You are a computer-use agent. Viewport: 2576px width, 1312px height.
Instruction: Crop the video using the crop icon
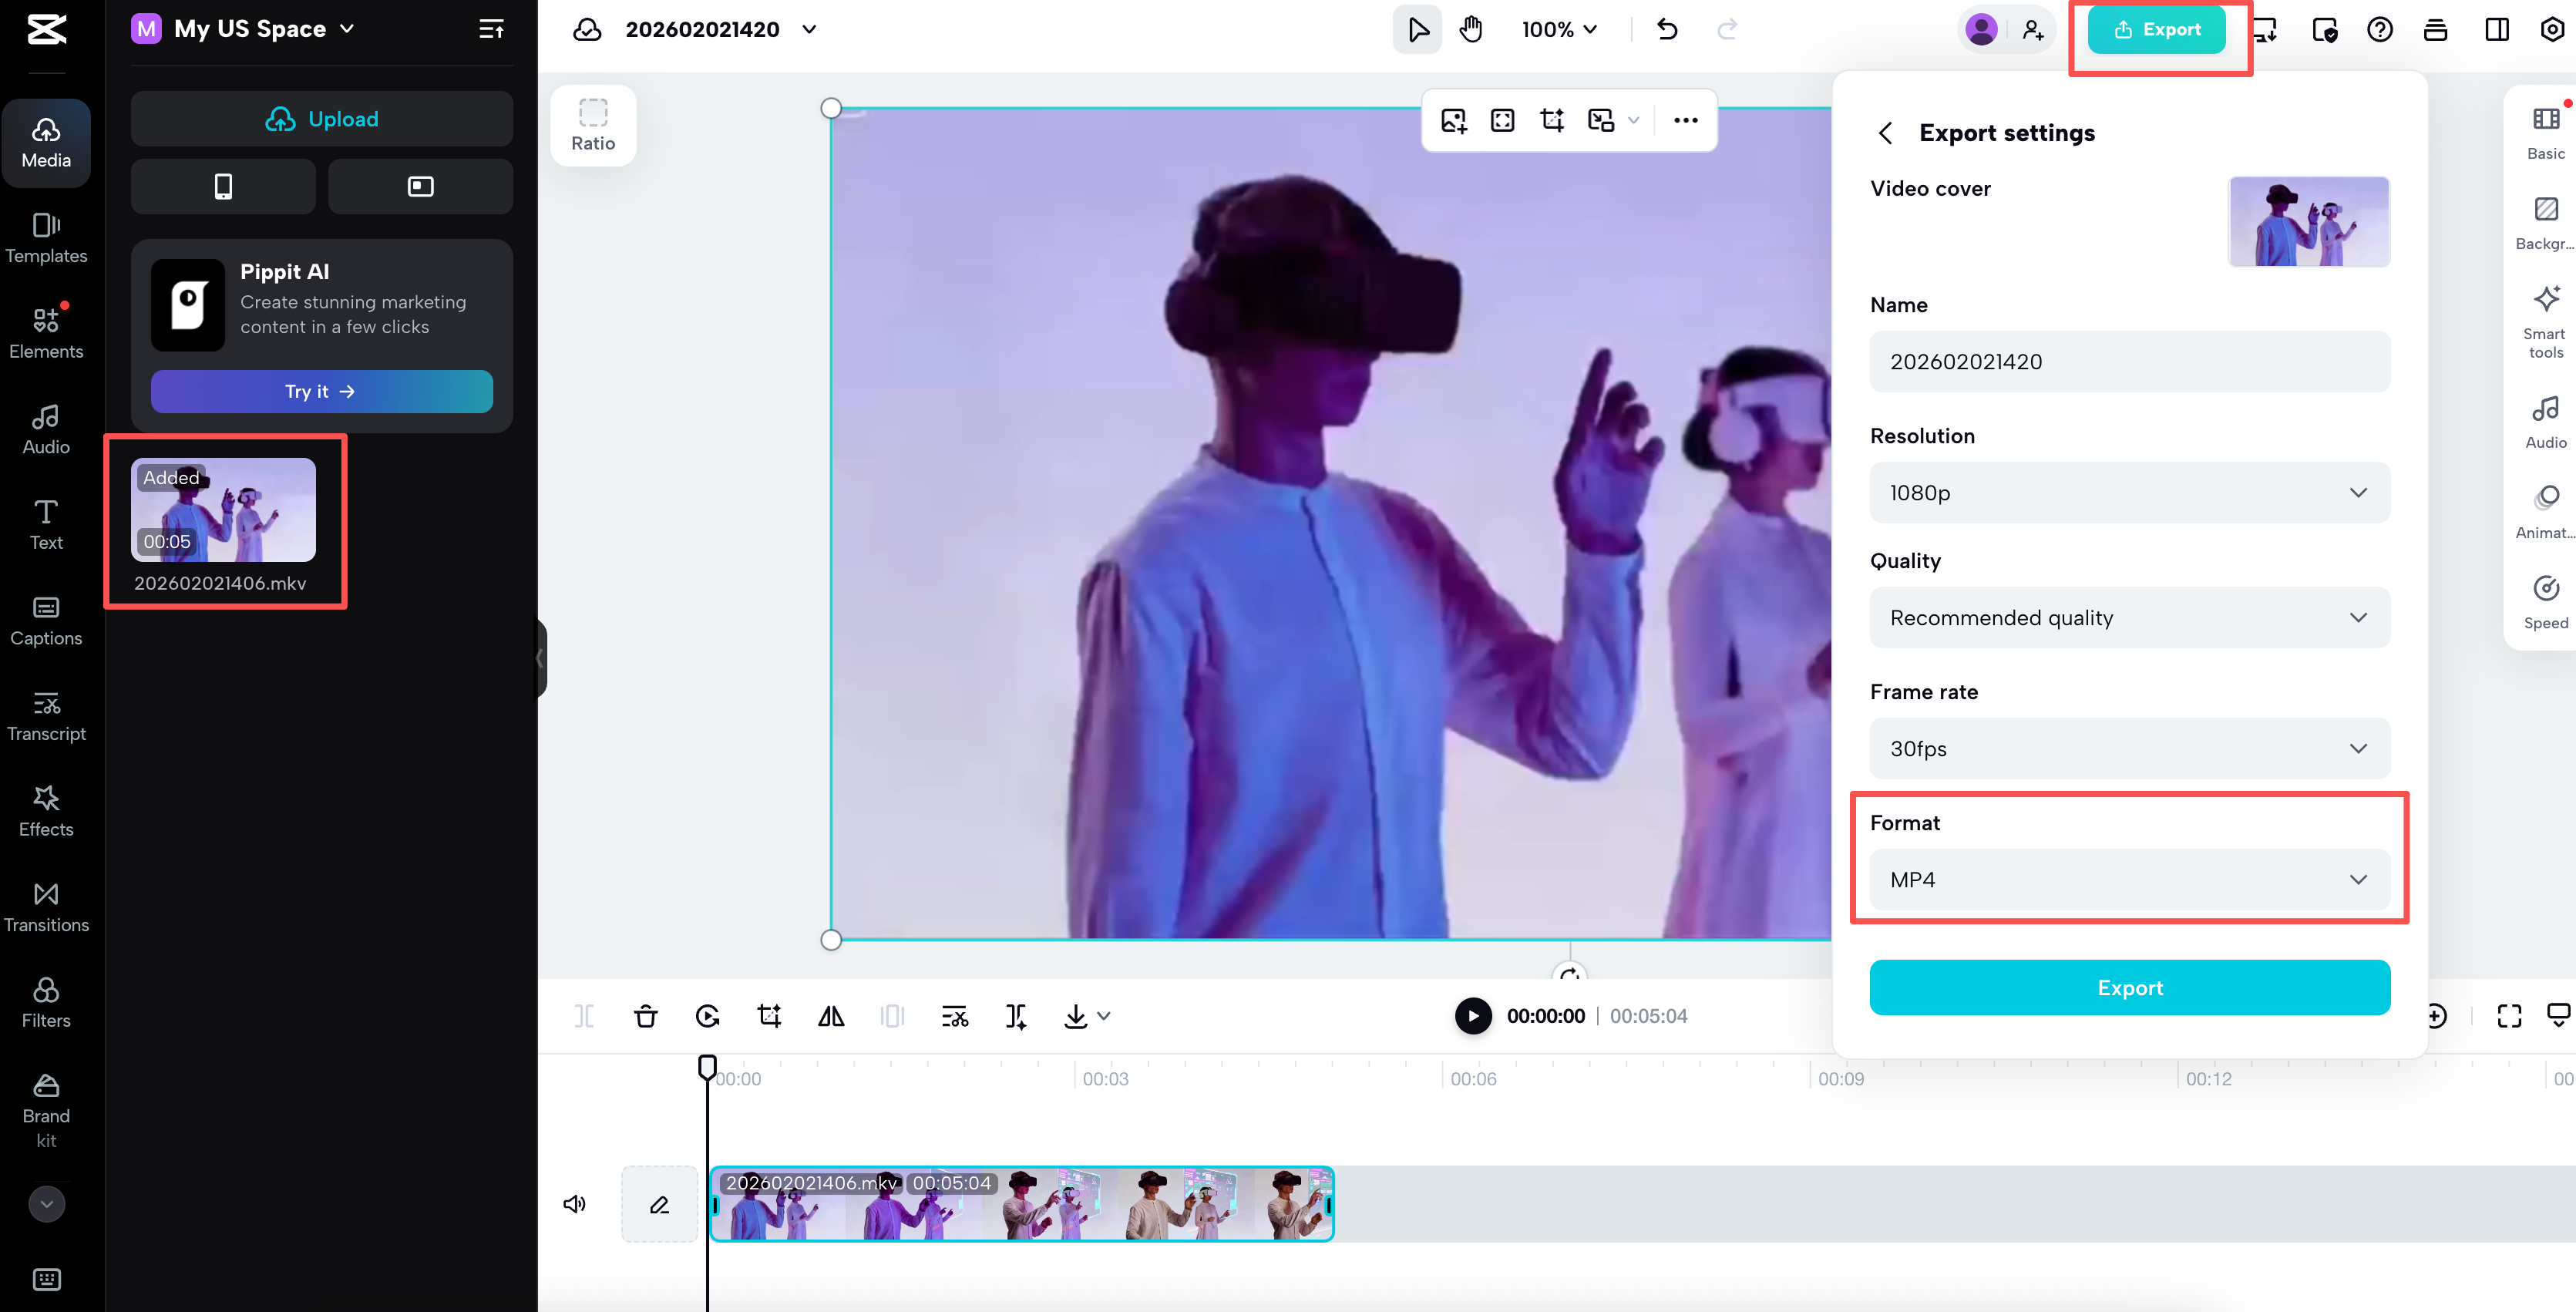[x=769, y=1015]
